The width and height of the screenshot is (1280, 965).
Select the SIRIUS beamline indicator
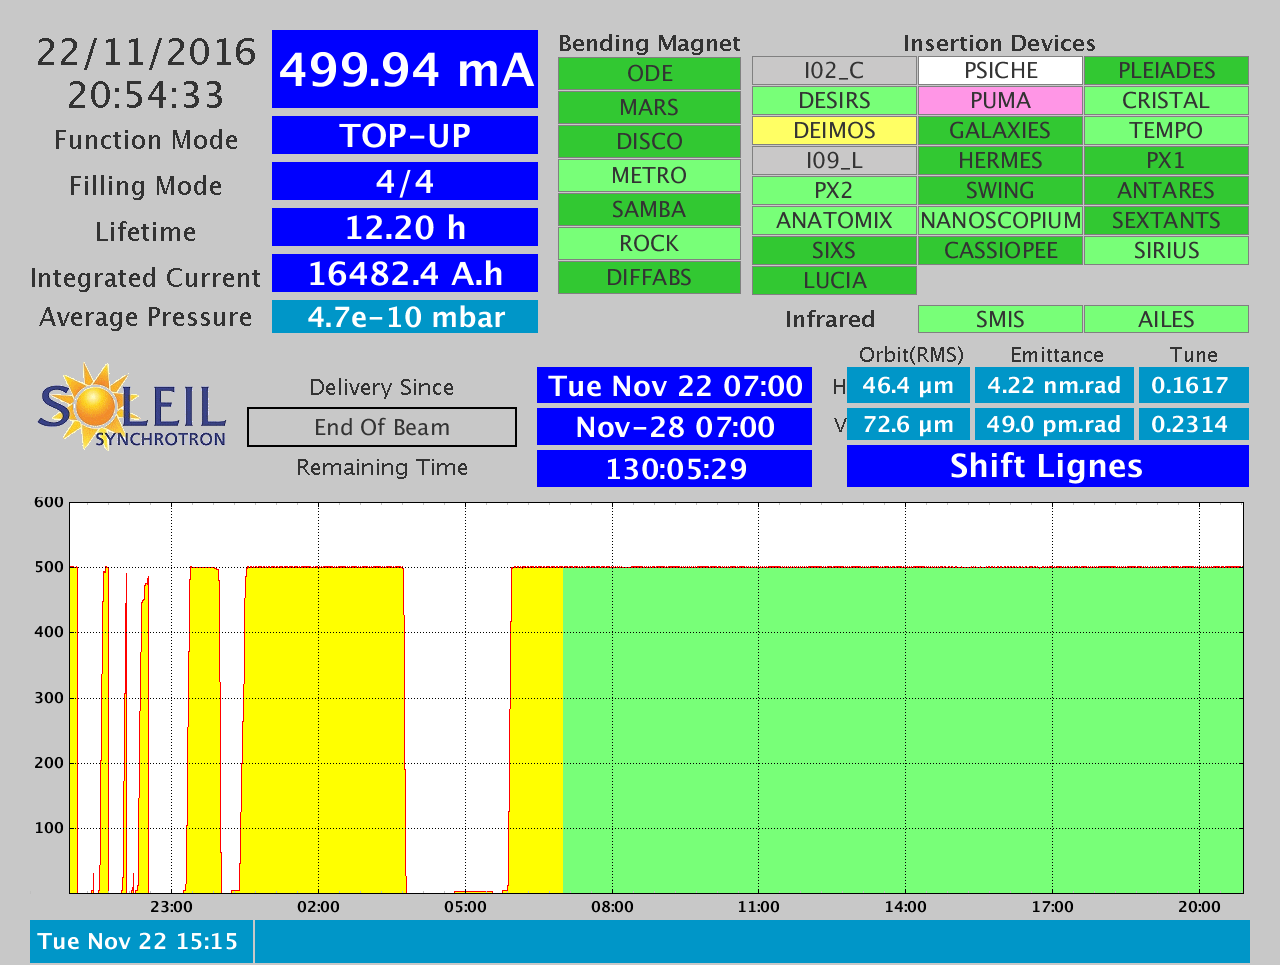click(1166, 251)
